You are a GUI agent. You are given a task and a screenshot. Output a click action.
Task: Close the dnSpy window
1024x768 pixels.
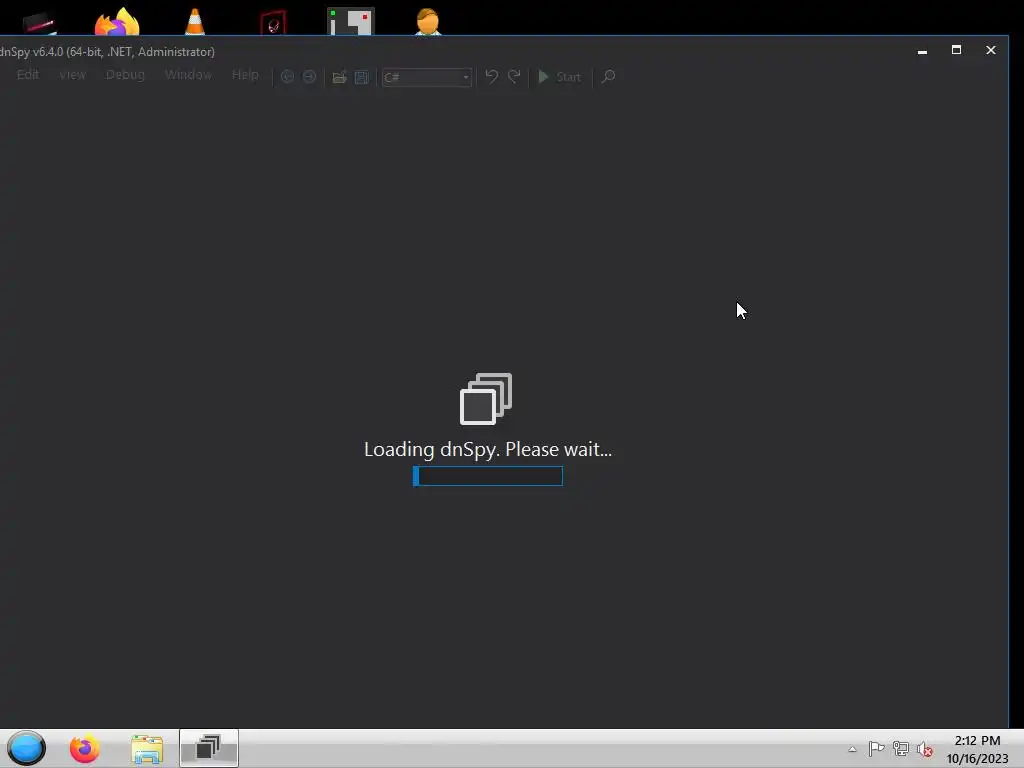tap(991, 50)
